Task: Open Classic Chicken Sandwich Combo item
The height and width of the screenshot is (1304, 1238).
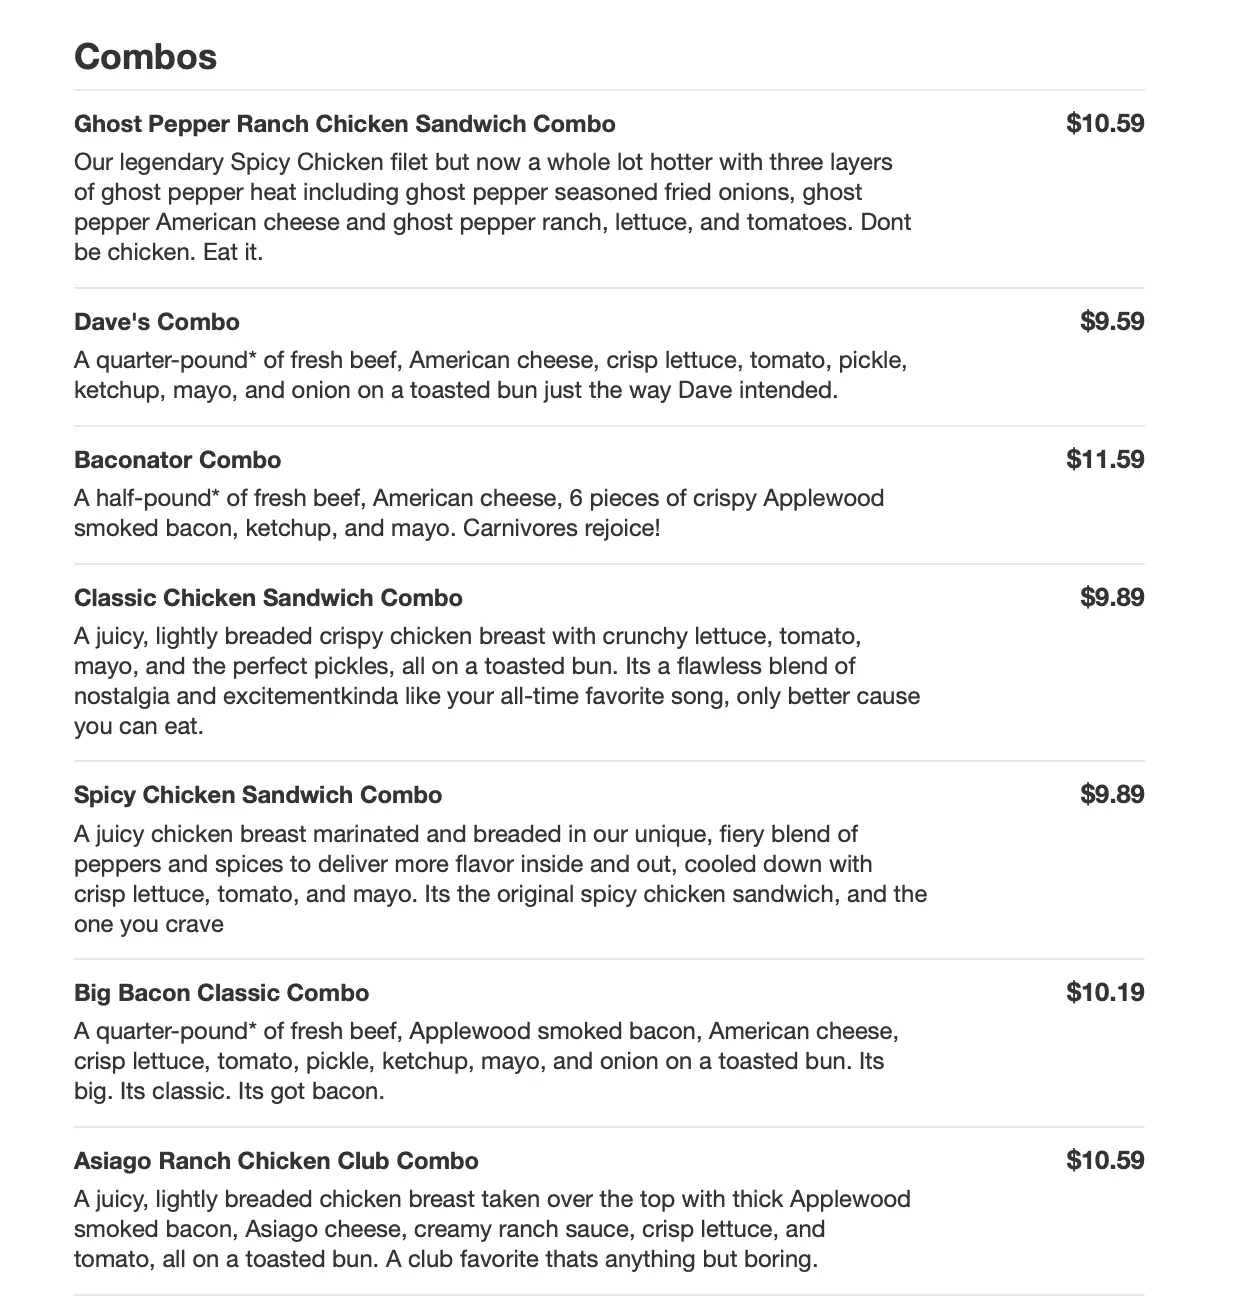Action: click(x=268, y=598)
